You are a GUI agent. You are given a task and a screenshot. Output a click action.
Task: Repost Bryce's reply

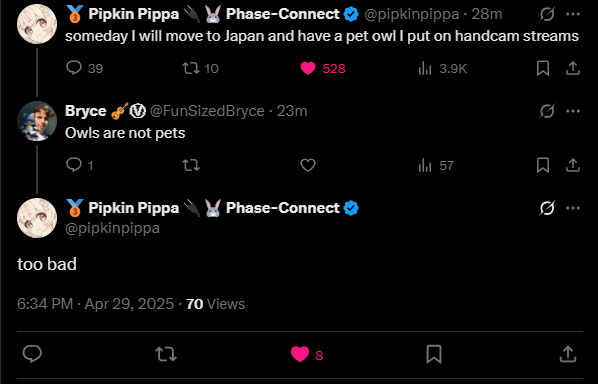coord(191,165)
